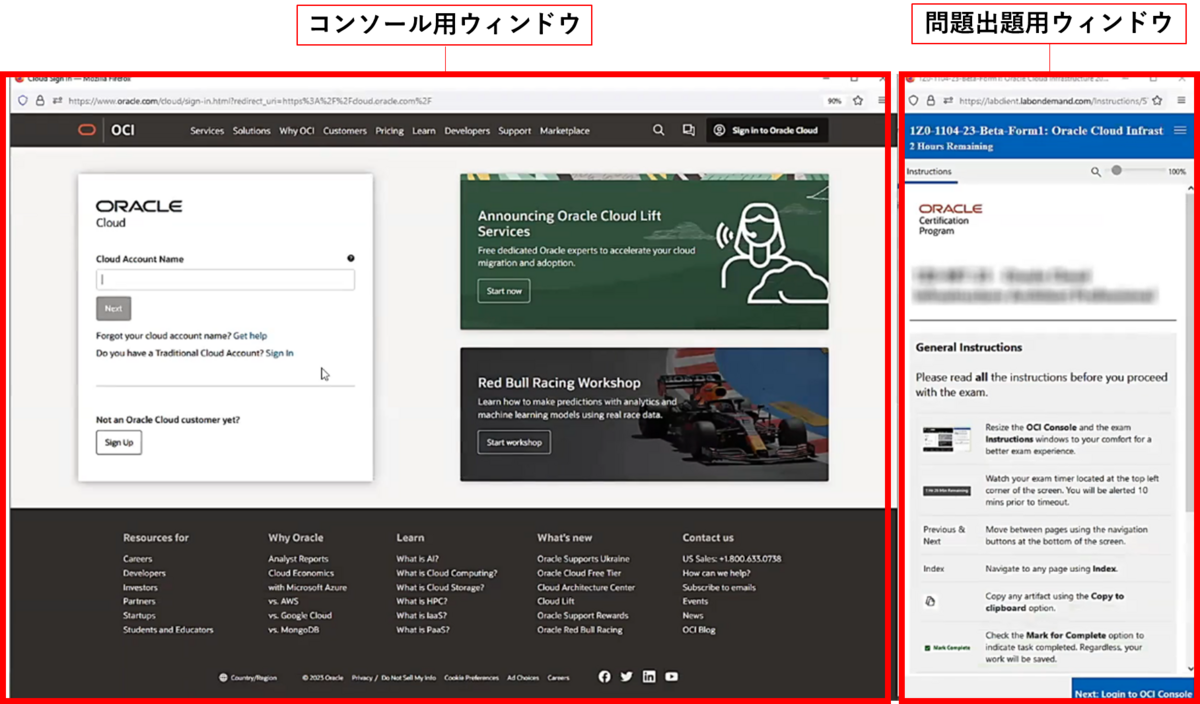
Task: Open the Get help link
Action: (x=250, y=336)
